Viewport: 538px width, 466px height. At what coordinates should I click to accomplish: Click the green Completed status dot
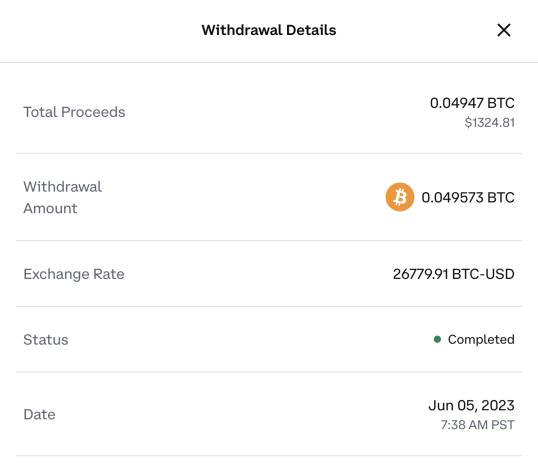437,339
